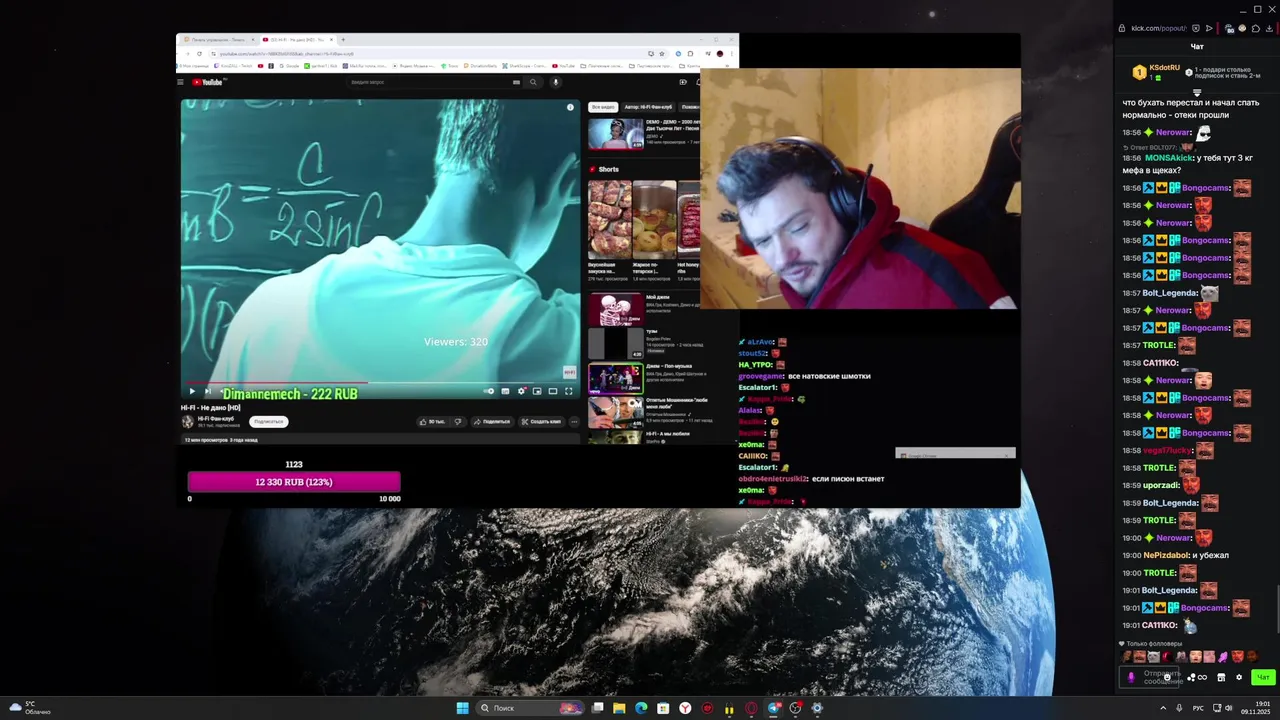Play the YouTube video with the play button

[x=192, y=391]
